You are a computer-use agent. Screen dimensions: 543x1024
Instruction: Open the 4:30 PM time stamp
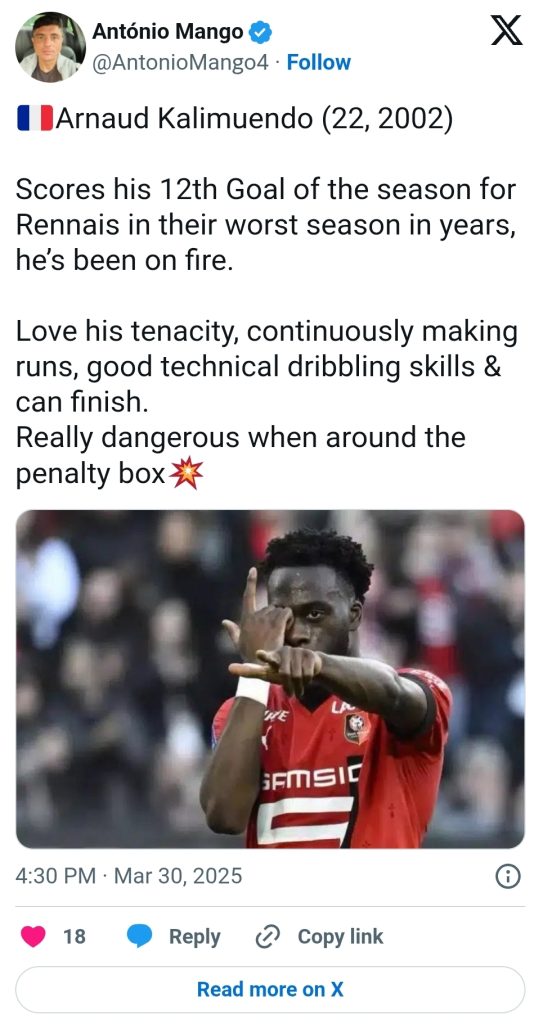click(x=56, y=876)
